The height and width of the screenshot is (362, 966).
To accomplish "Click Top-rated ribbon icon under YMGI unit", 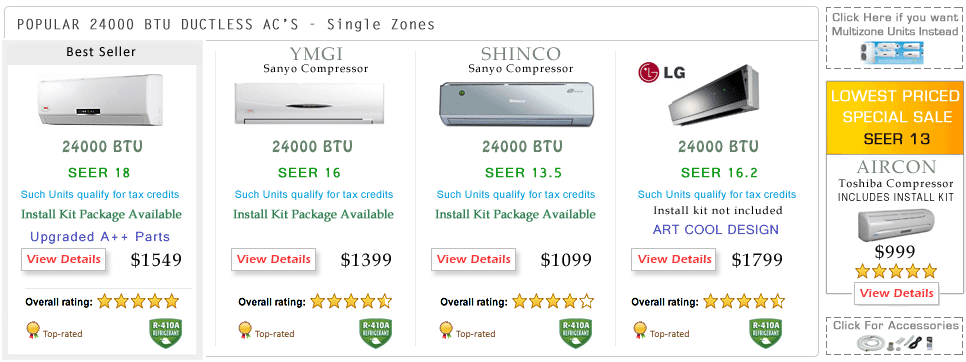I will [x=245, y=331].
